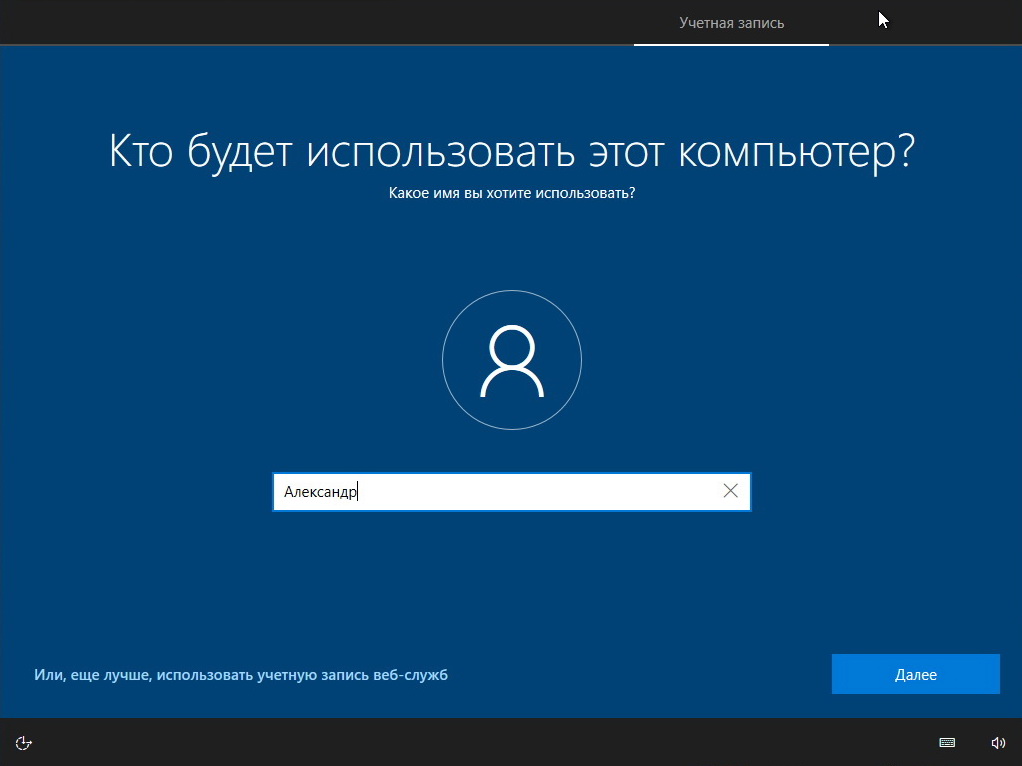Adjust sound via the bottom-bar speaker
The width and height of the screenshot is (1022, 766).
click(997, 742)
